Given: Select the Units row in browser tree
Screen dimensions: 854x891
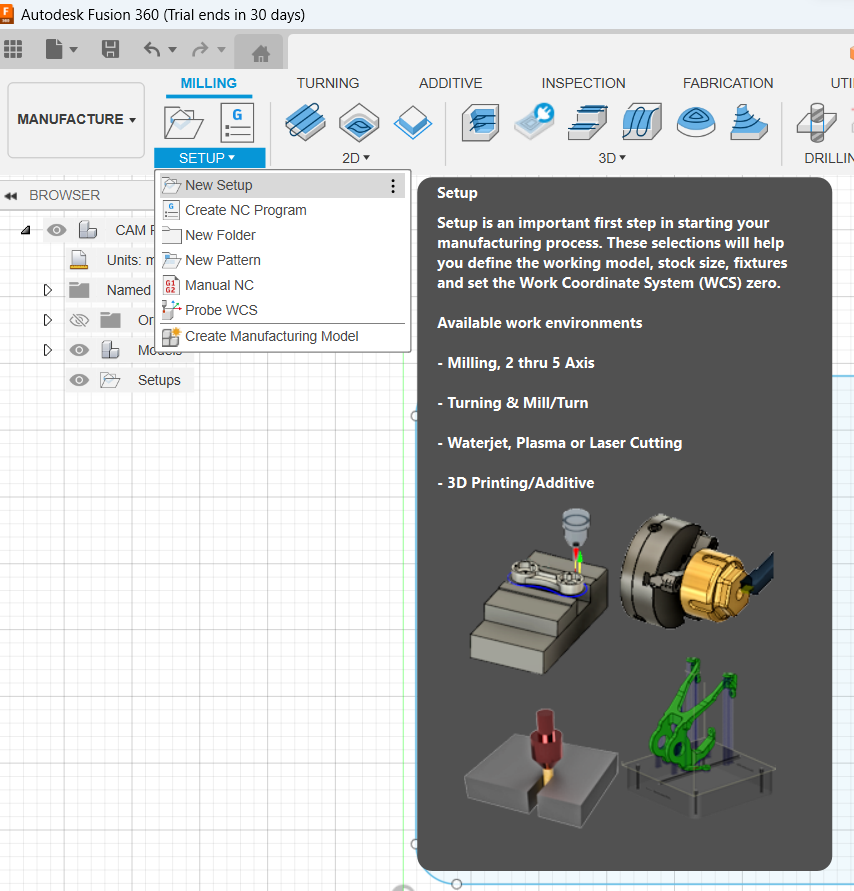Looking at the screenshot, I should 111,260.
